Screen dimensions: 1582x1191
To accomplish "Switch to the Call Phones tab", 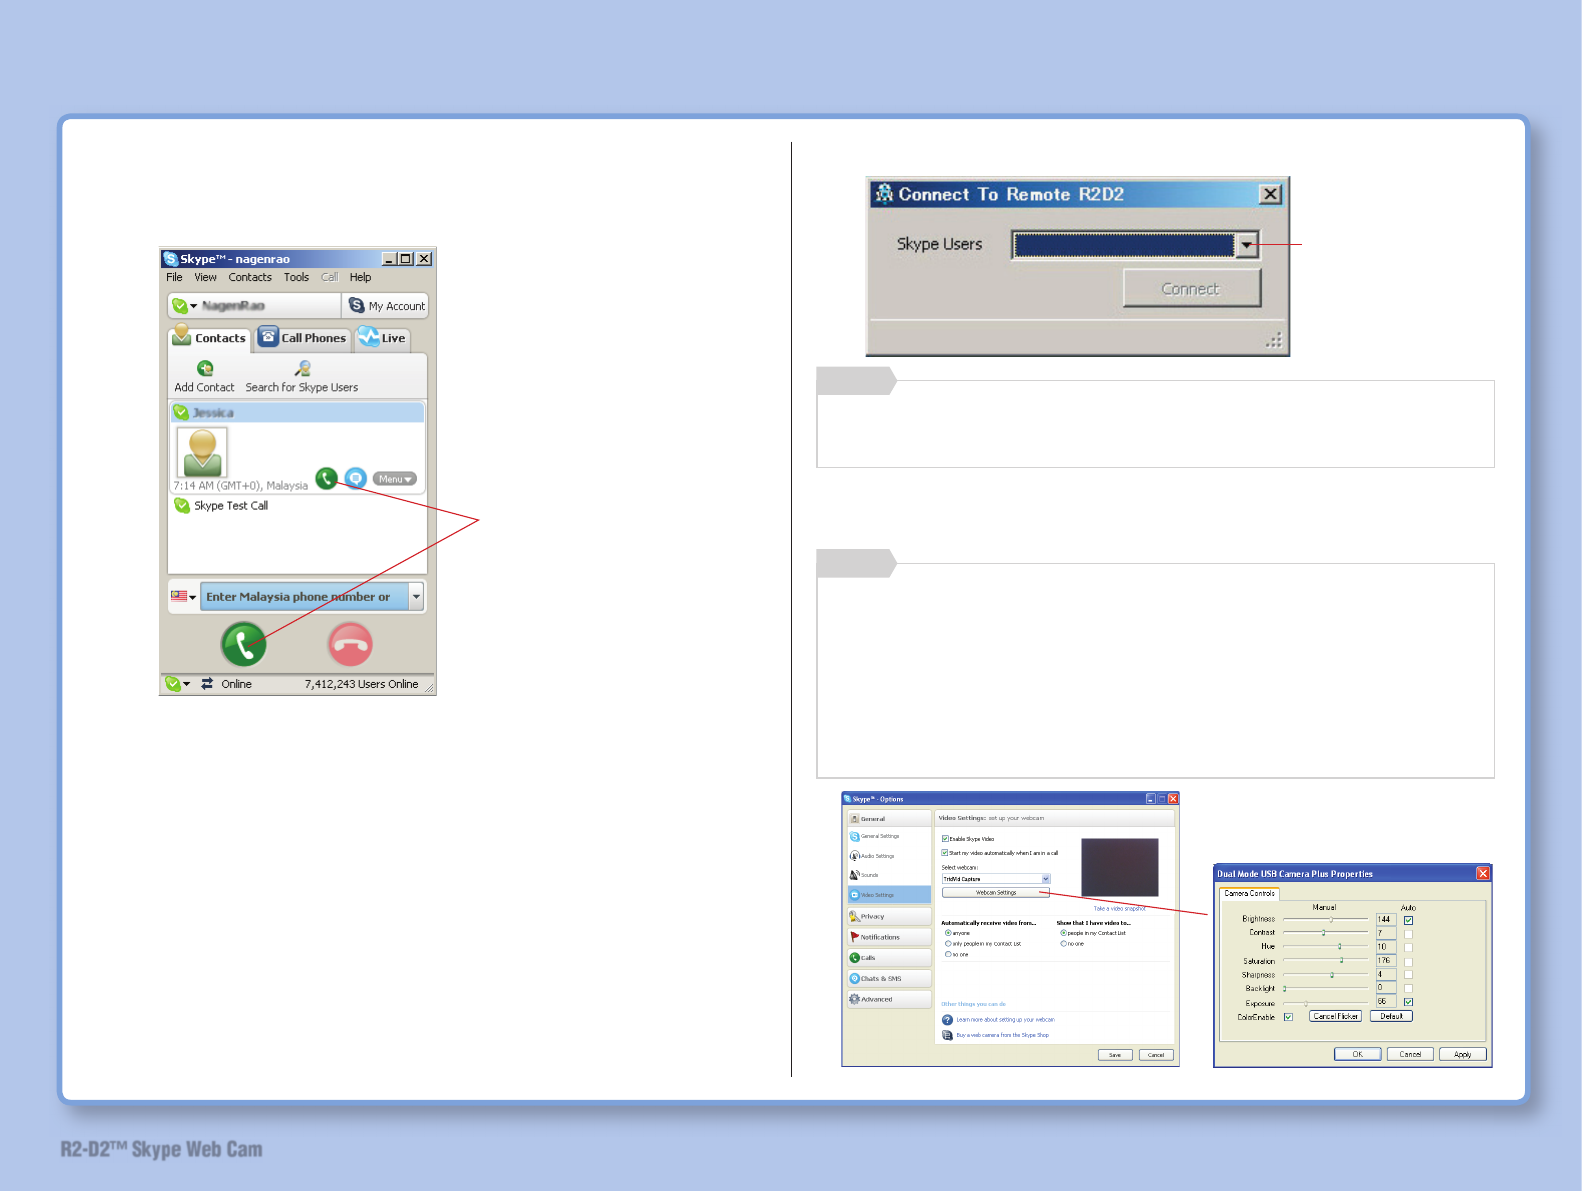I will pos(303,338).
